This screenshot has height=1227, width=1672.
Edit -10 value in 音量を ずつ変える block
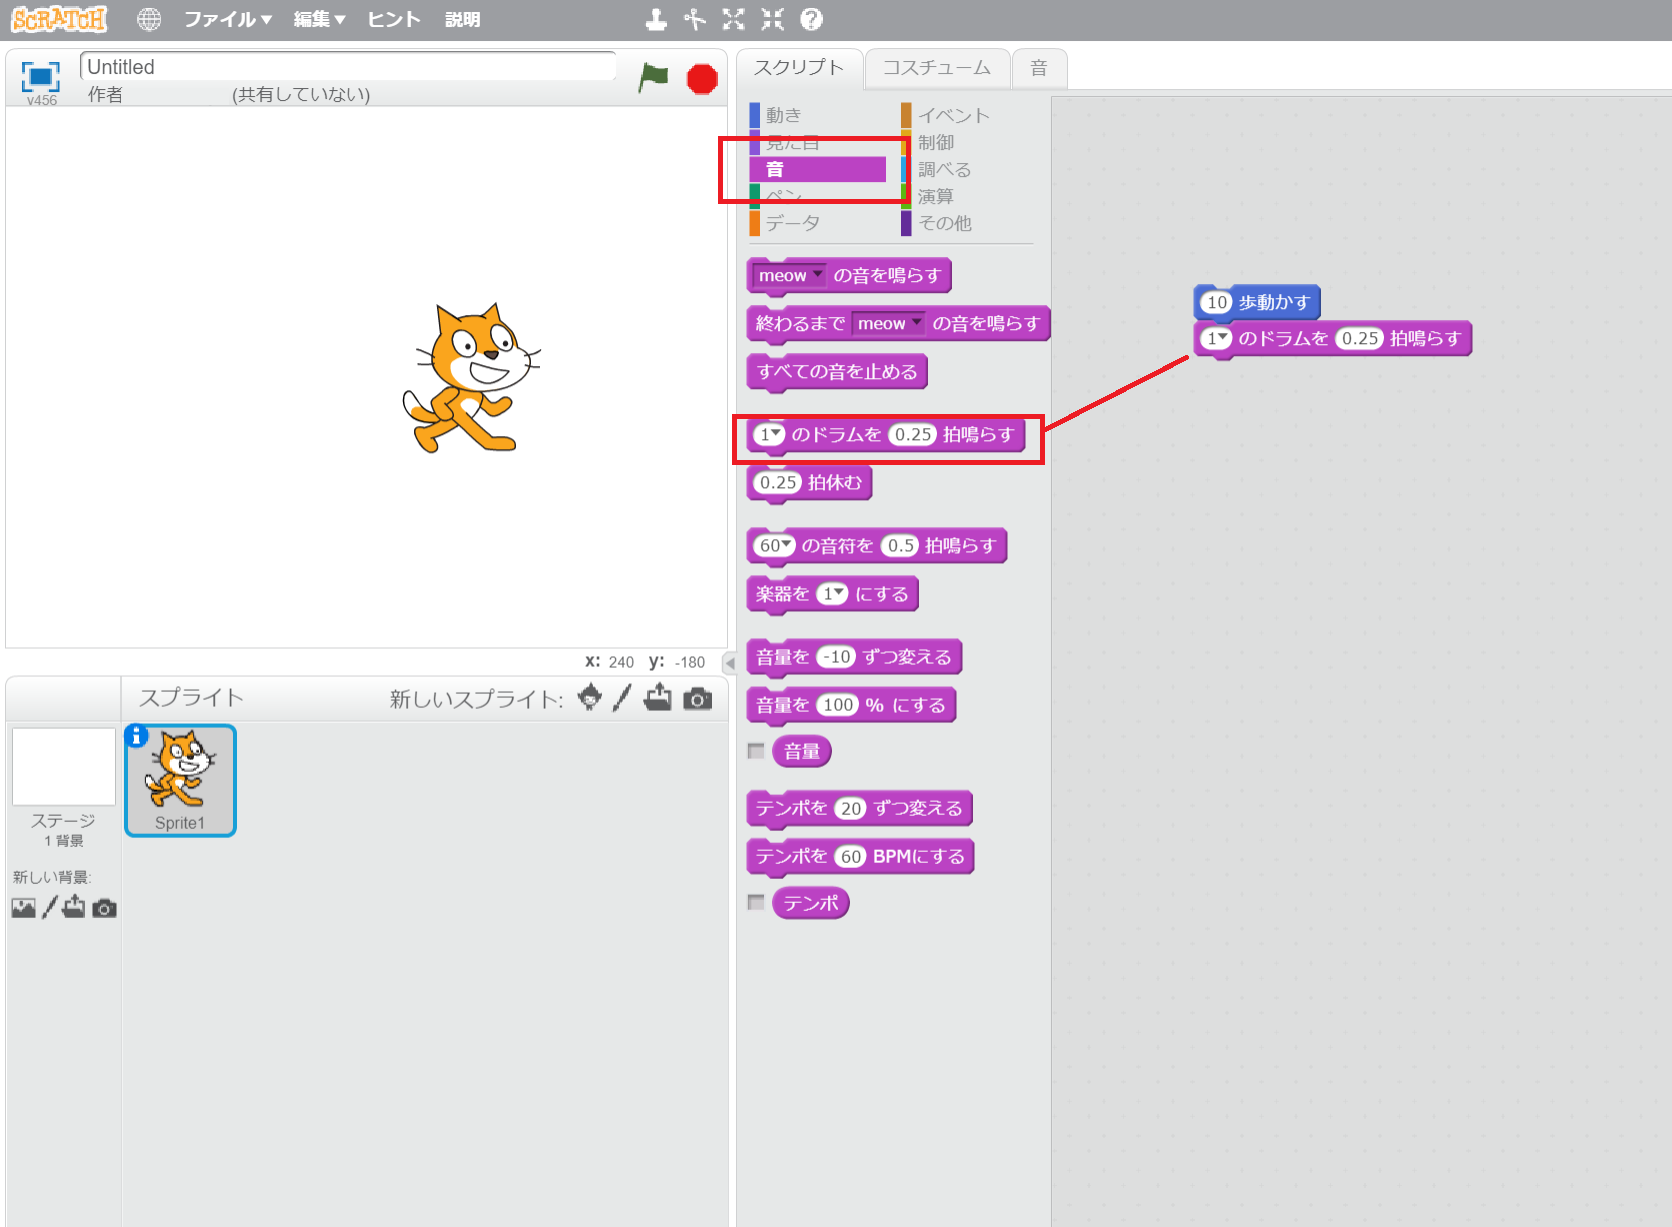click(837, 657)
